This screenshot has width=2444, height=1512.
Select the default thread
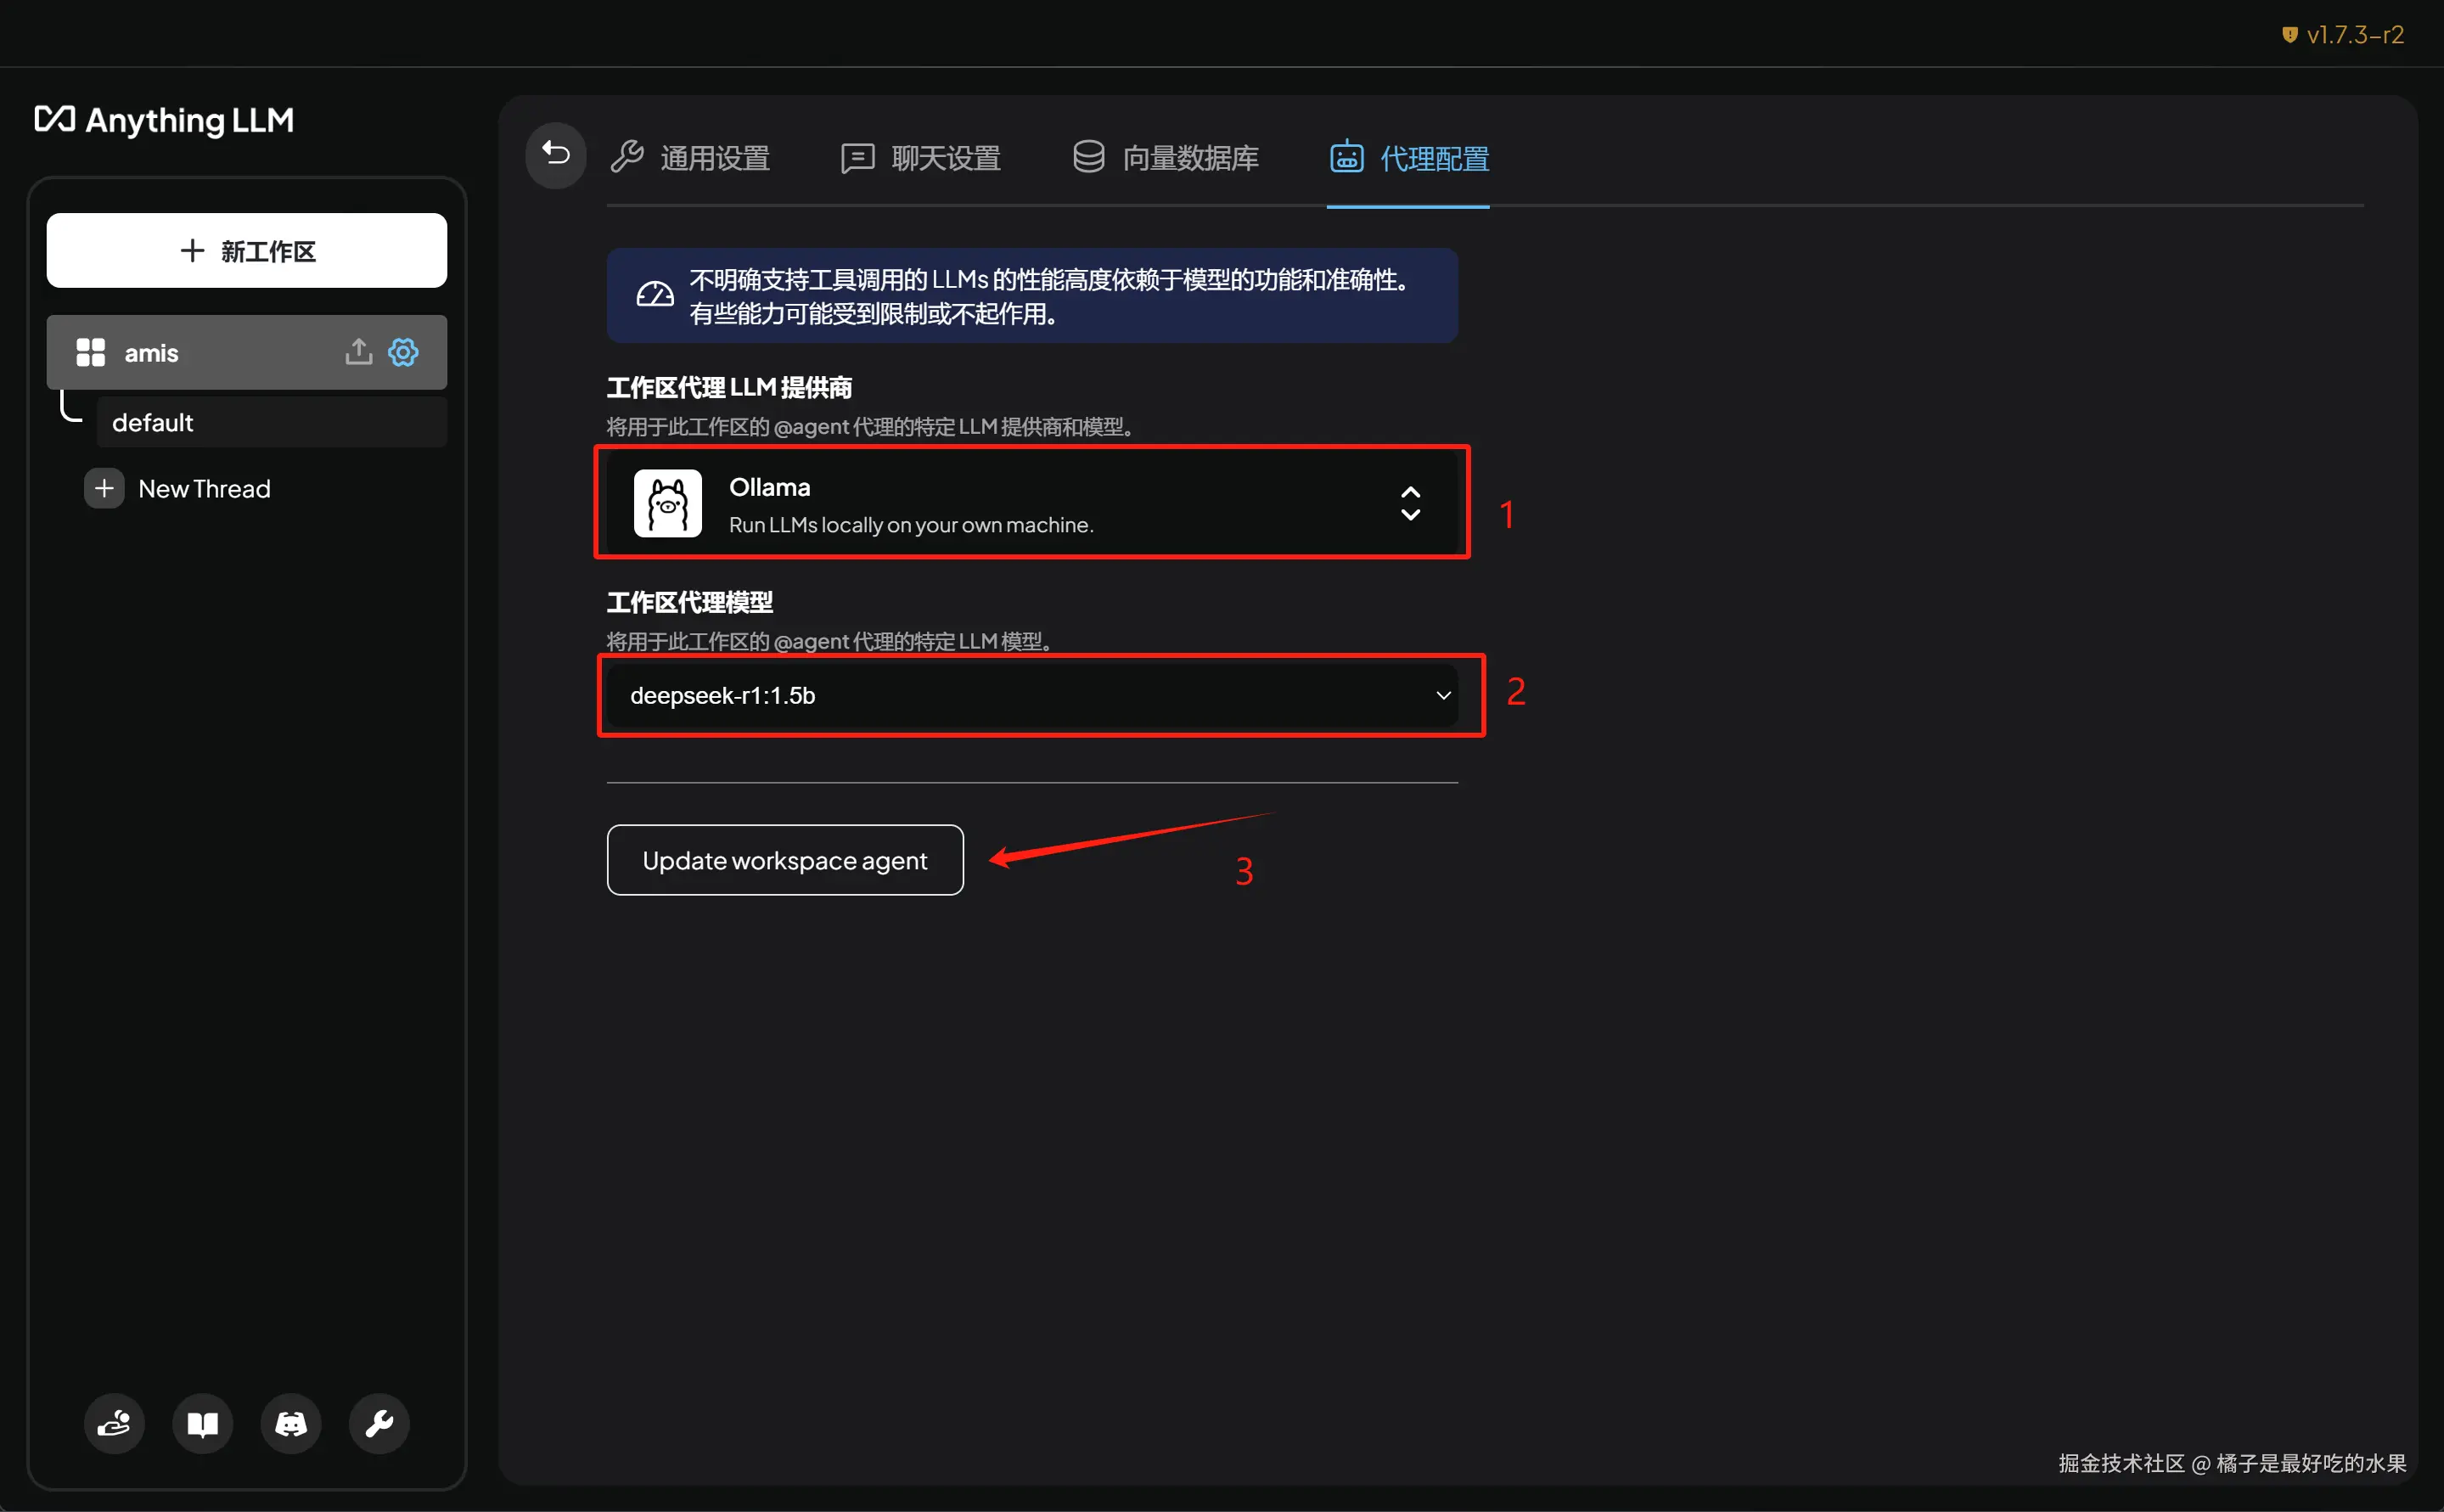[x=270, y=423]
